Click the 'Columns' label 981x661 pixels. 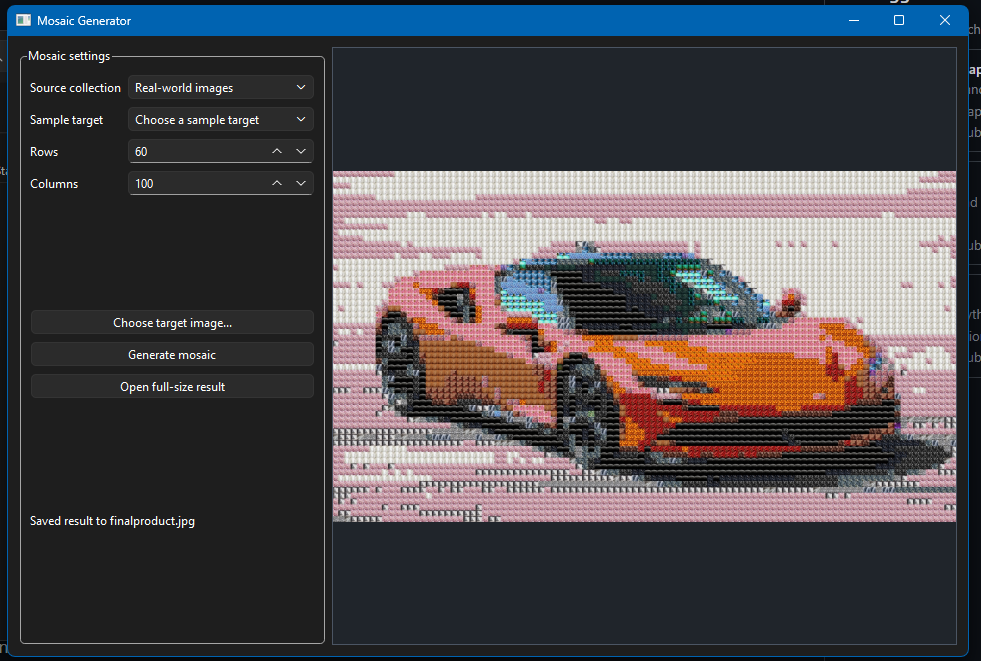click(54, 183)
